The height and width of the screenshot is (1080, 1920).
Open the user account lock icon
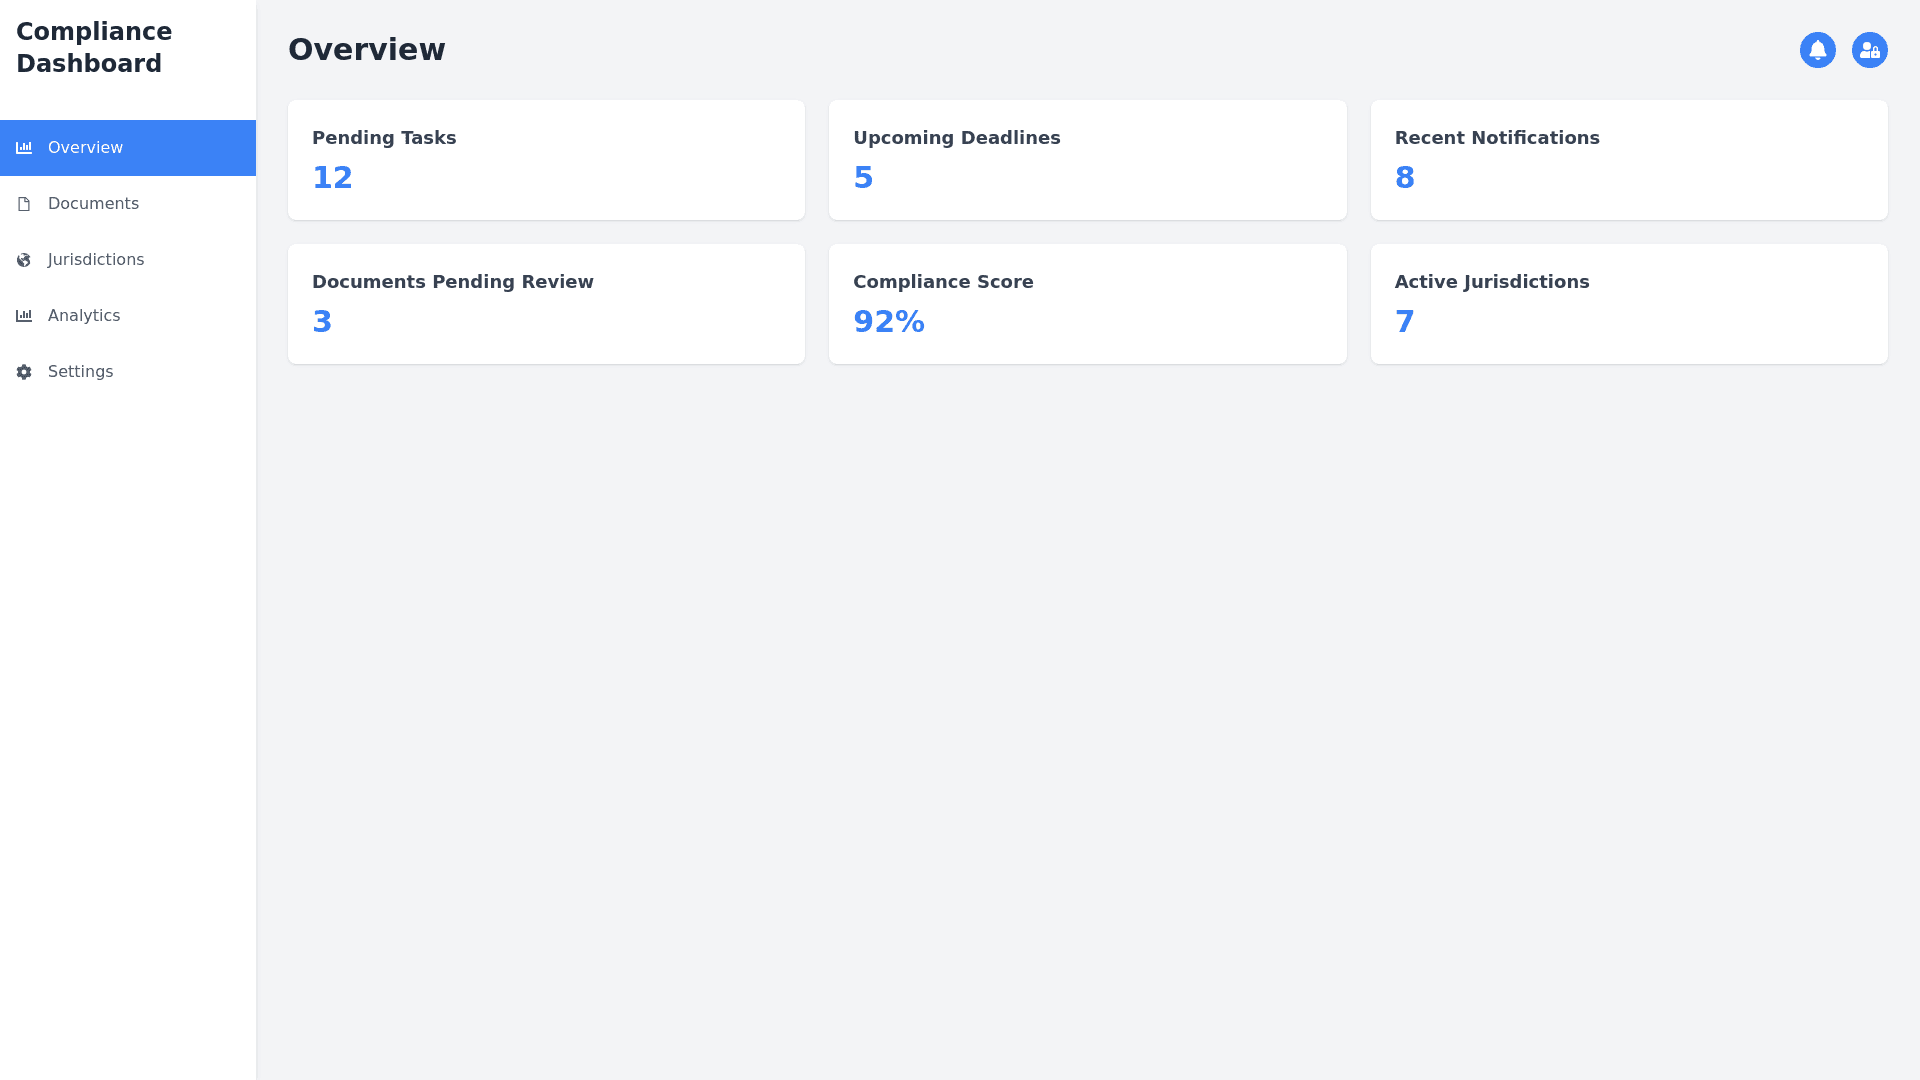click(x=1869, y=50)
